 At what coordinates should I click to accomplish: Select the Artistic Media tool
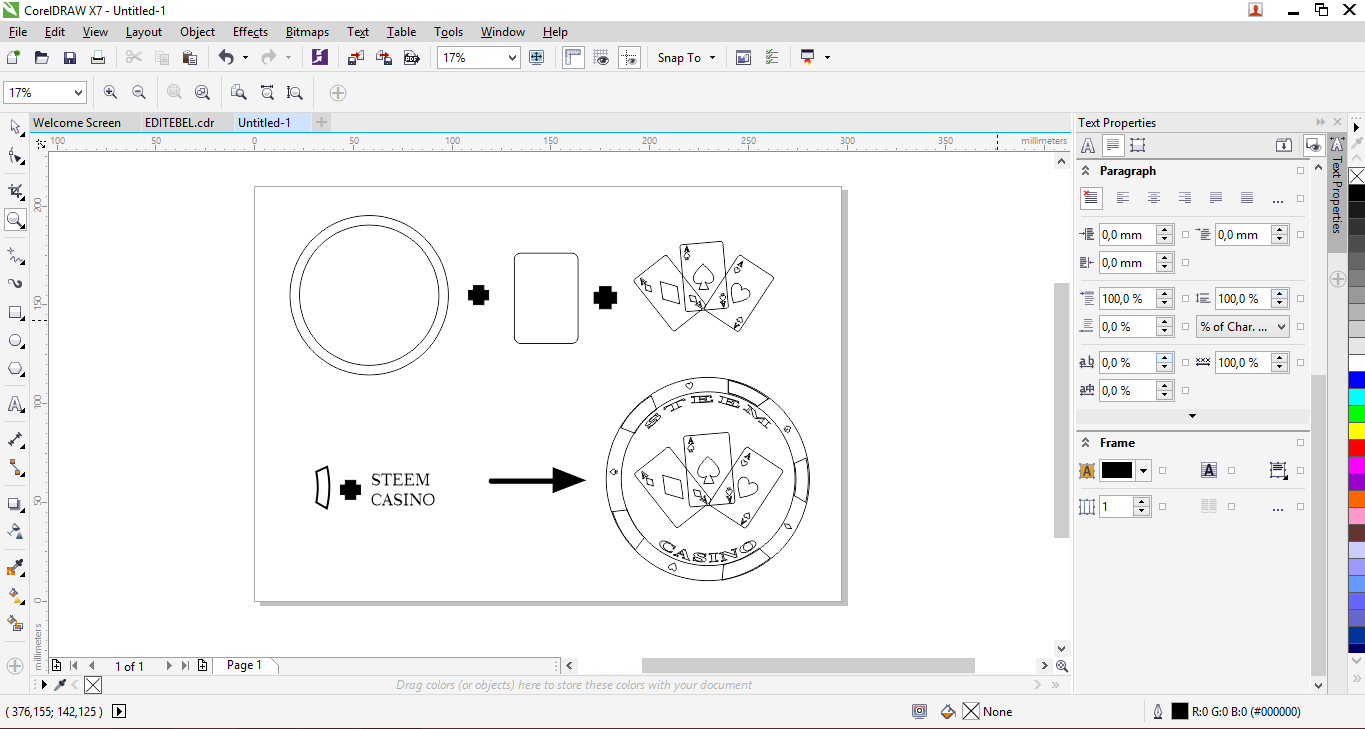point(15,283)
